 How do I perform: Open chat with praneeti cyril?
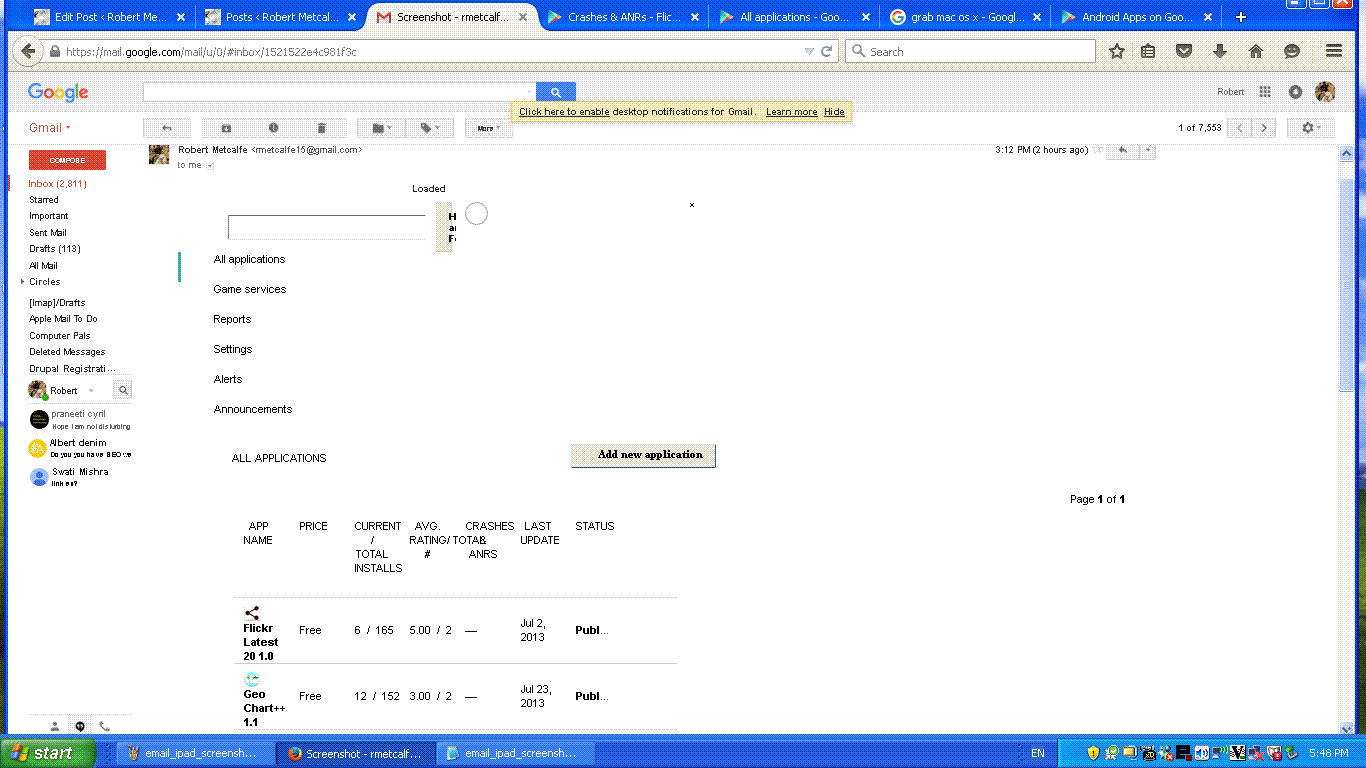(x=80, y=419)
